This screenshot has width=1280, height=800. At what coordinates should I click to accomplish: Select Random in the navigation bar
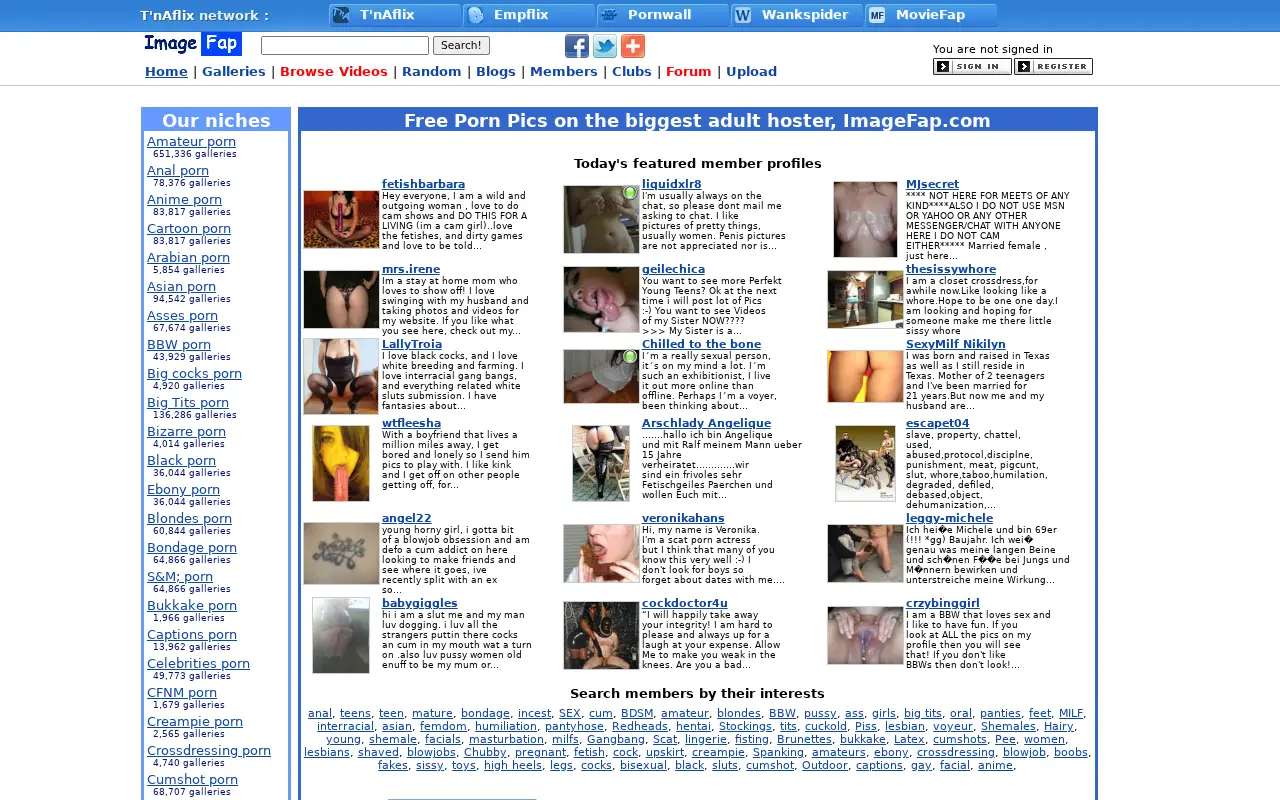pos(432,72)
